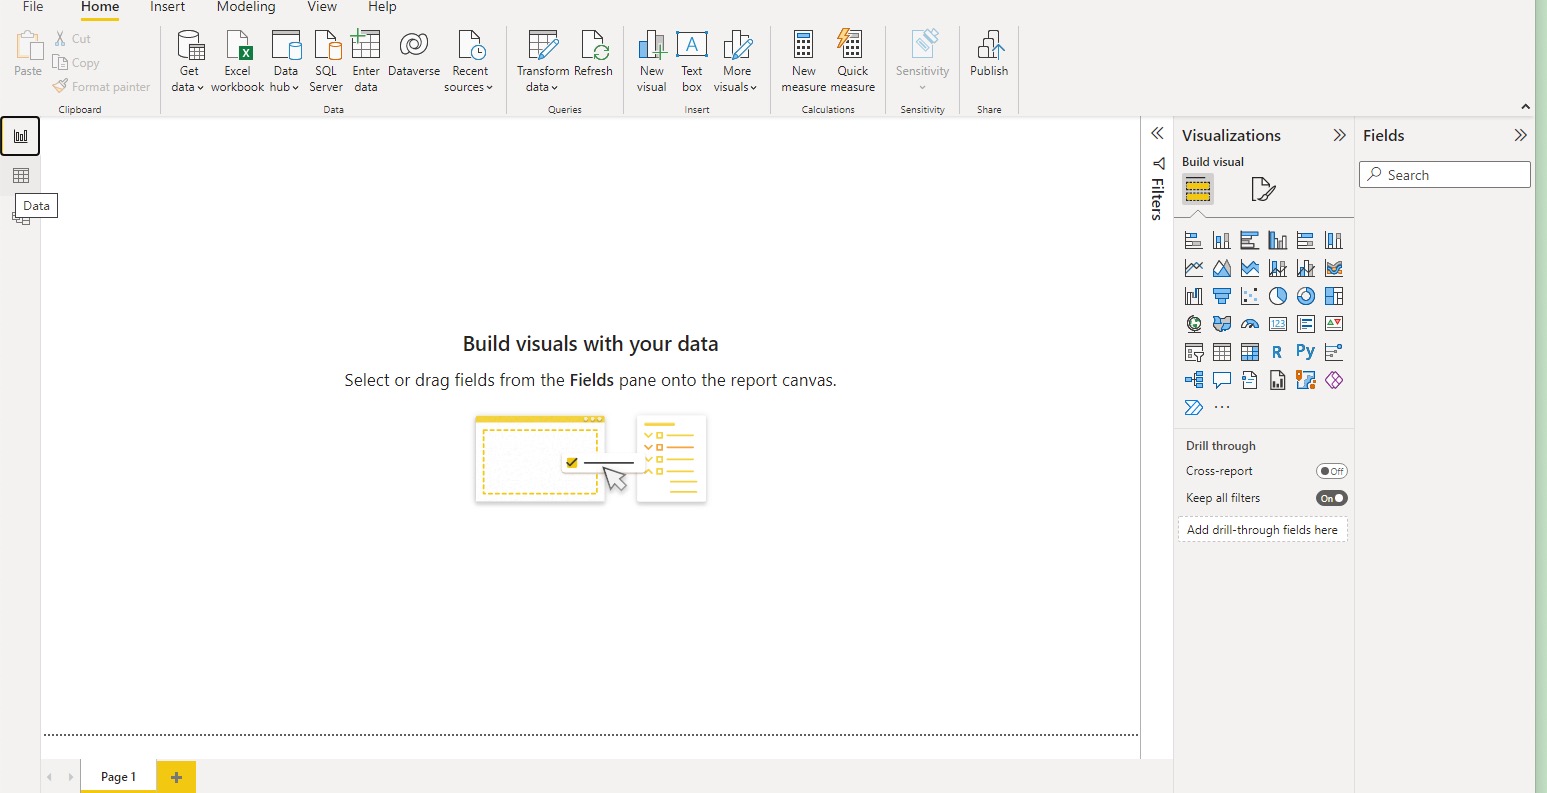The height and width of the screenshot is (793, 1547).
Task: Collapse the Visualizations pane
Action: 1340,135
